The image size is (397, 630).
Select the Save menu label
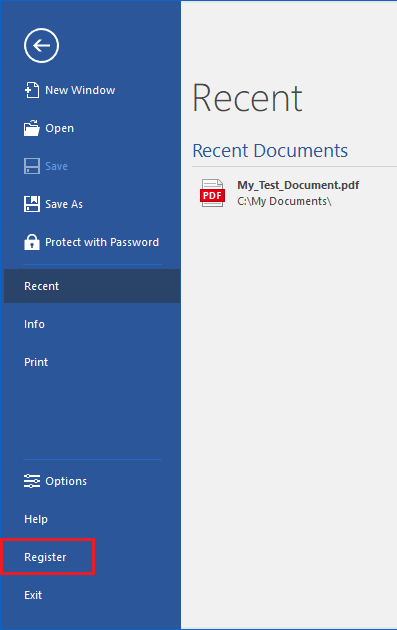click(56, 166)
